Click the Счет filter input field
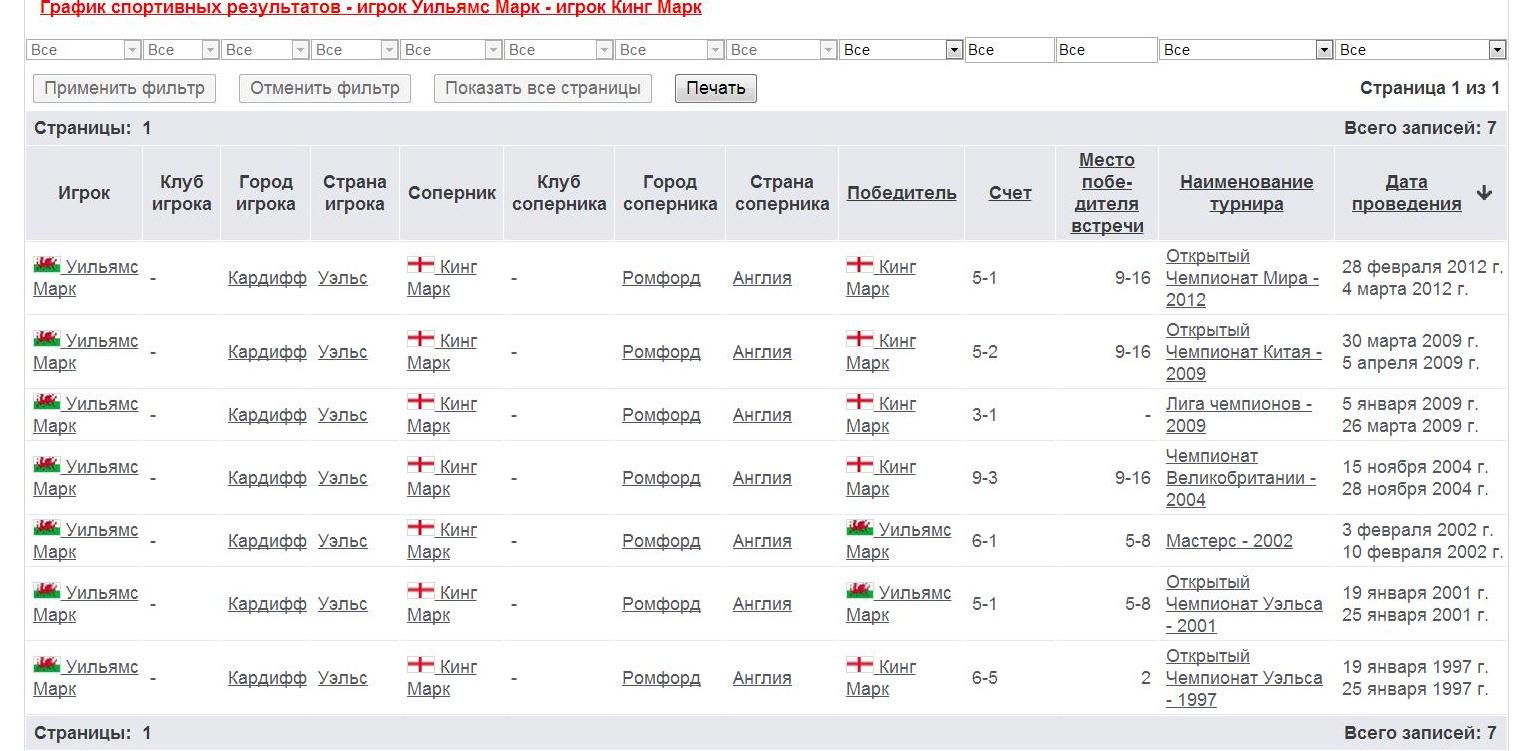This screenshot has width=1534, height=751. pyautogui.click(x=1009, y=50)
